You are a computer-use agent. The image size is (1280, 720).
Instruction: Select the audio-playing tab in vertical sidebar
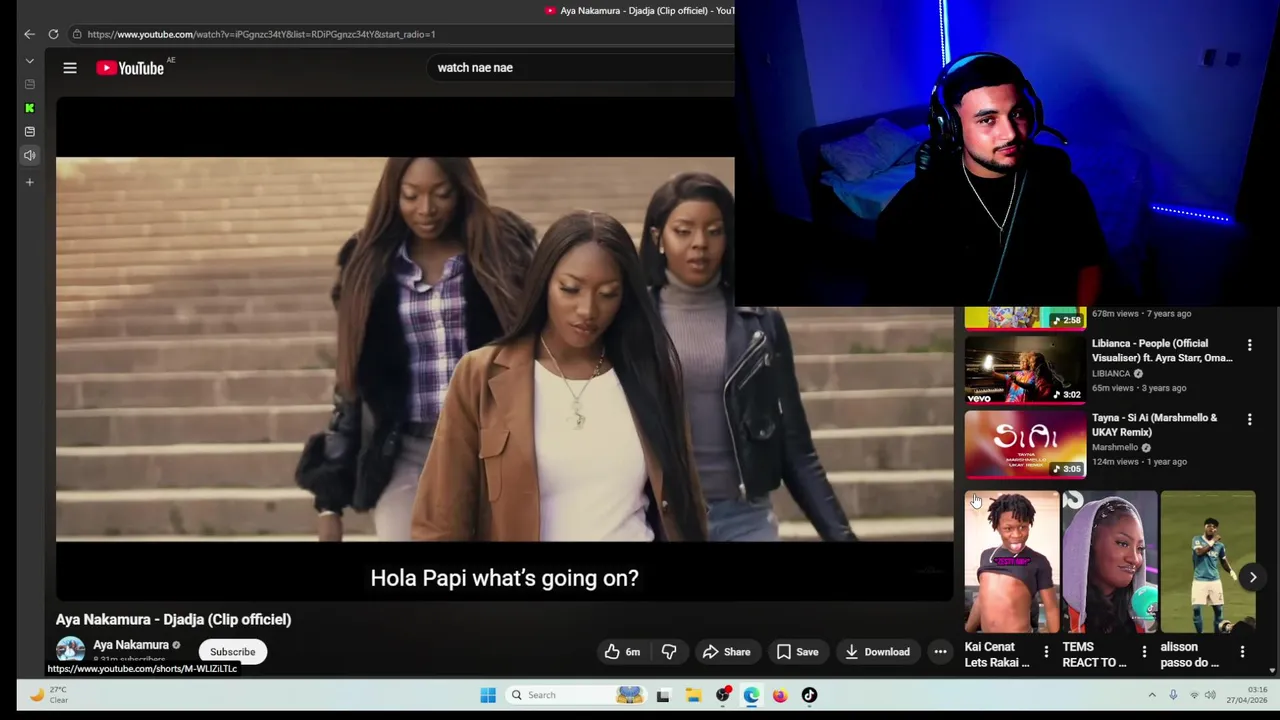tap(29, 155)
